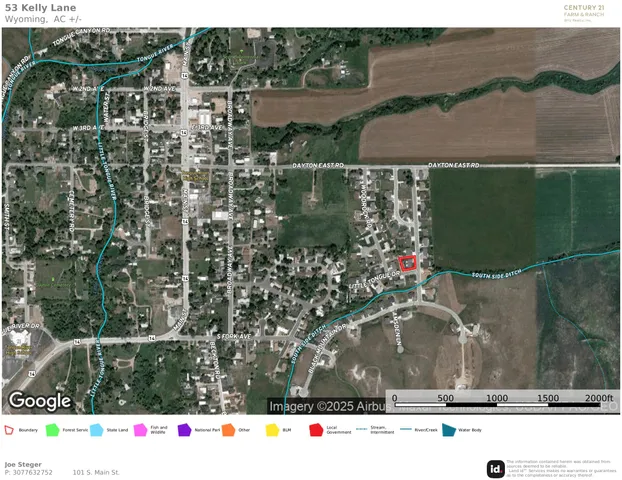622x480 pixels.
Task: Click the pink Fish and Wildlife swatch
Action: pos(140,430)
